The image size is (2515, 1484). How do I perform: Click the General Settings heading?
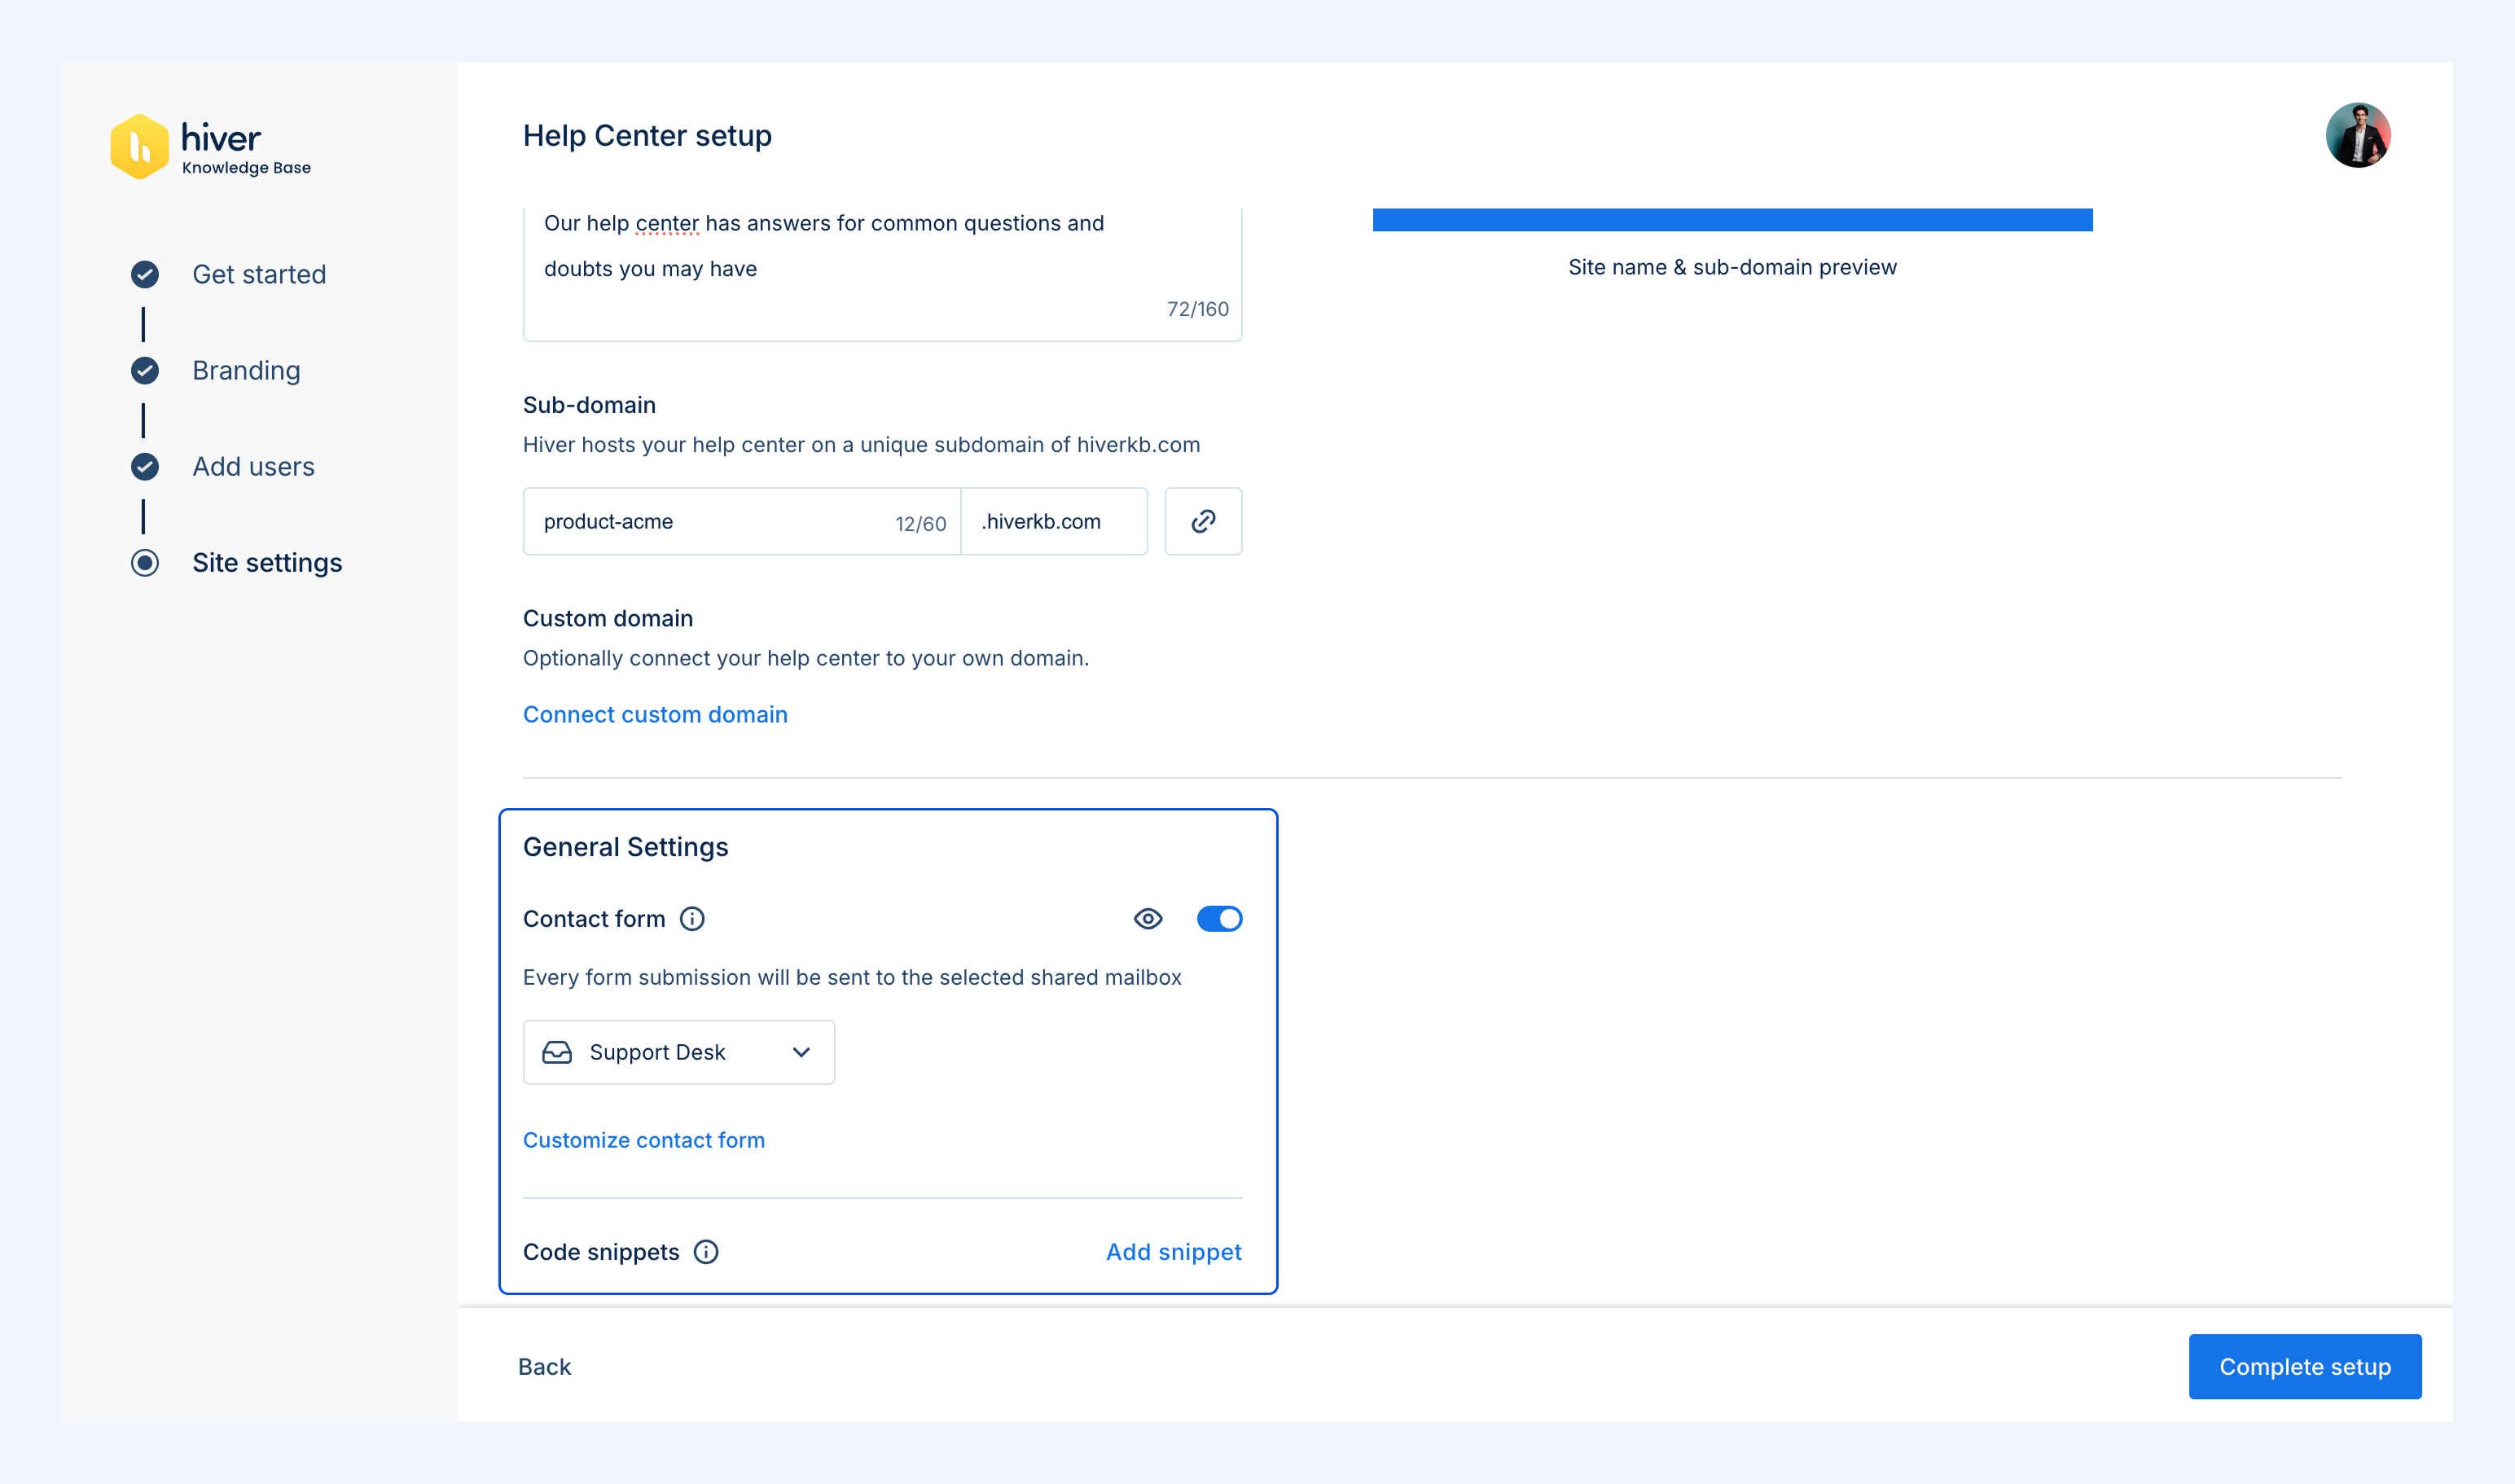[625, 847]
